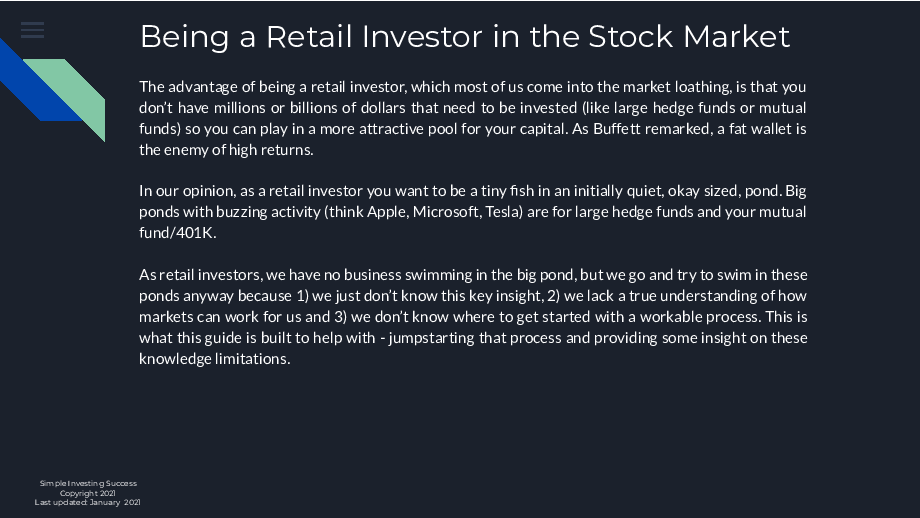The height and width of the screenshot is (518, 920).
Task: Click the 'Simple Investing Success' footer text
Action: click(88, 483)
